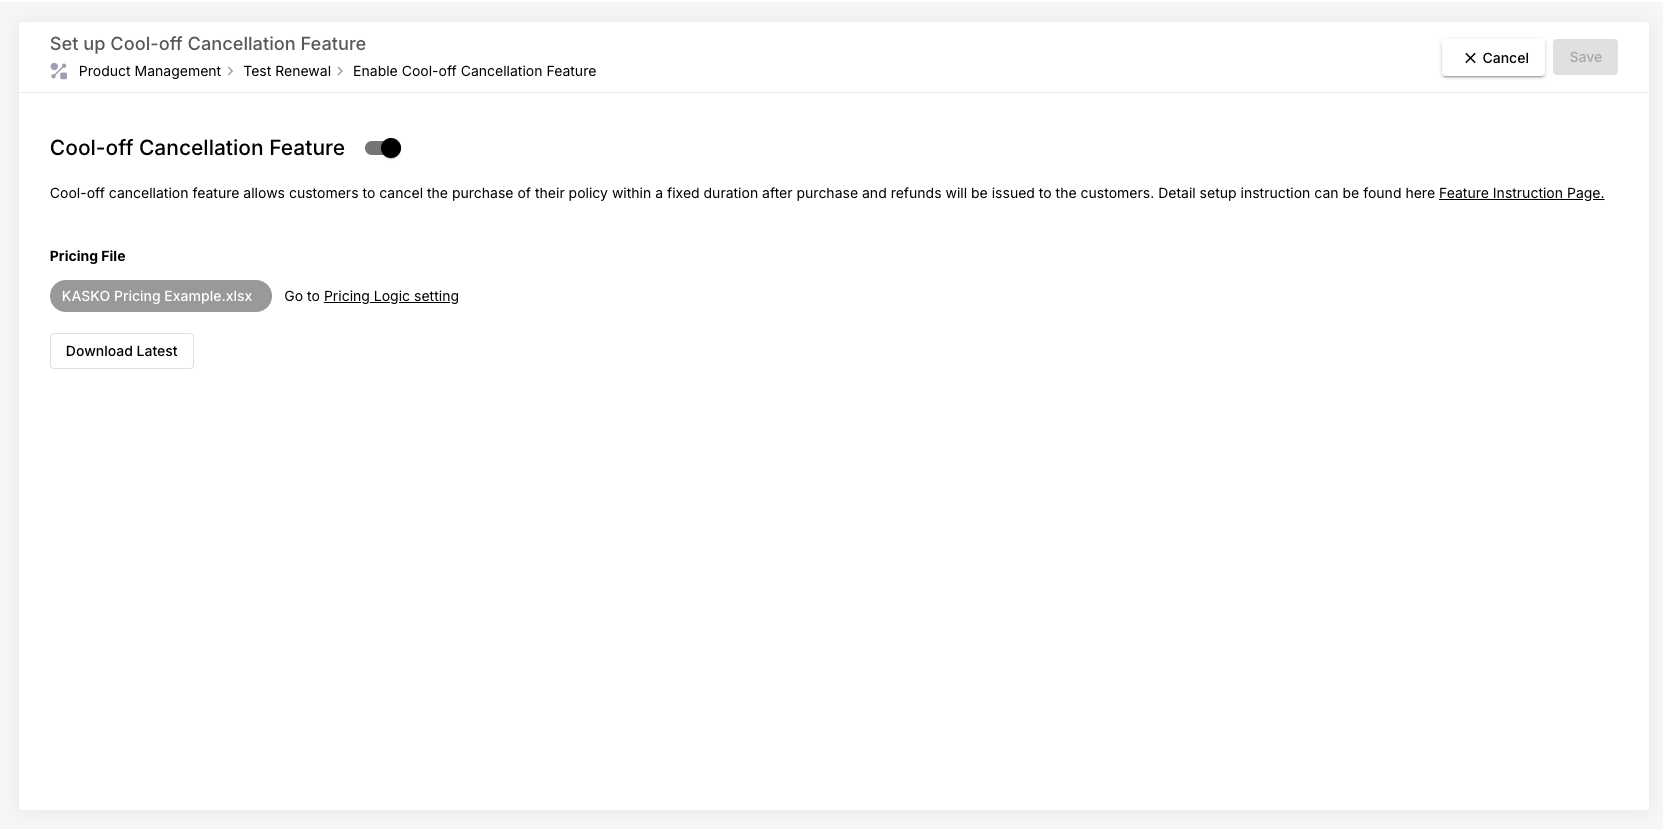1663x829 pixels.
Task: Click the Set up Cool-off Cancellation Feature title
Action: click(x=208, y=44)
